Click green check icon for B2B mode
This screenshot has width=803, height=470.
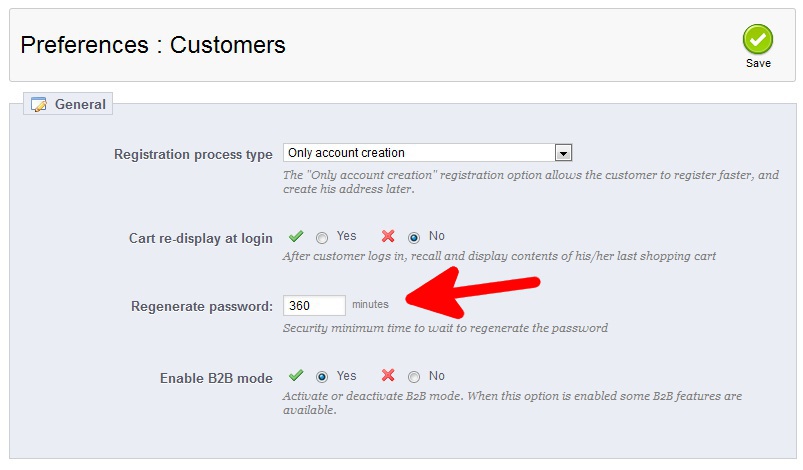click(x=296, y=377)
